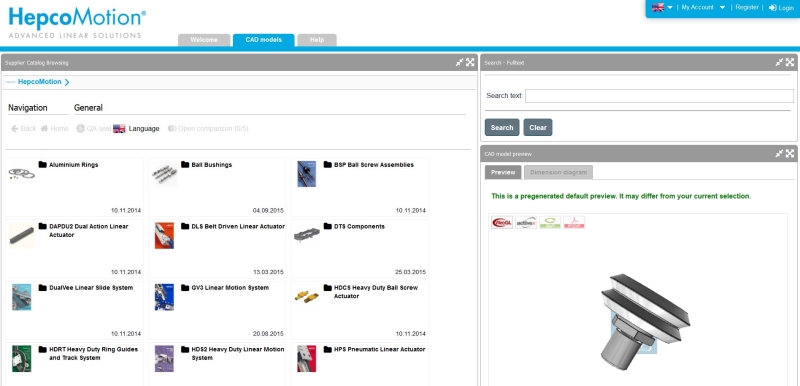
Task: Open the BSP Ball Screw Assemblies folder
Action: click(374, 165)
